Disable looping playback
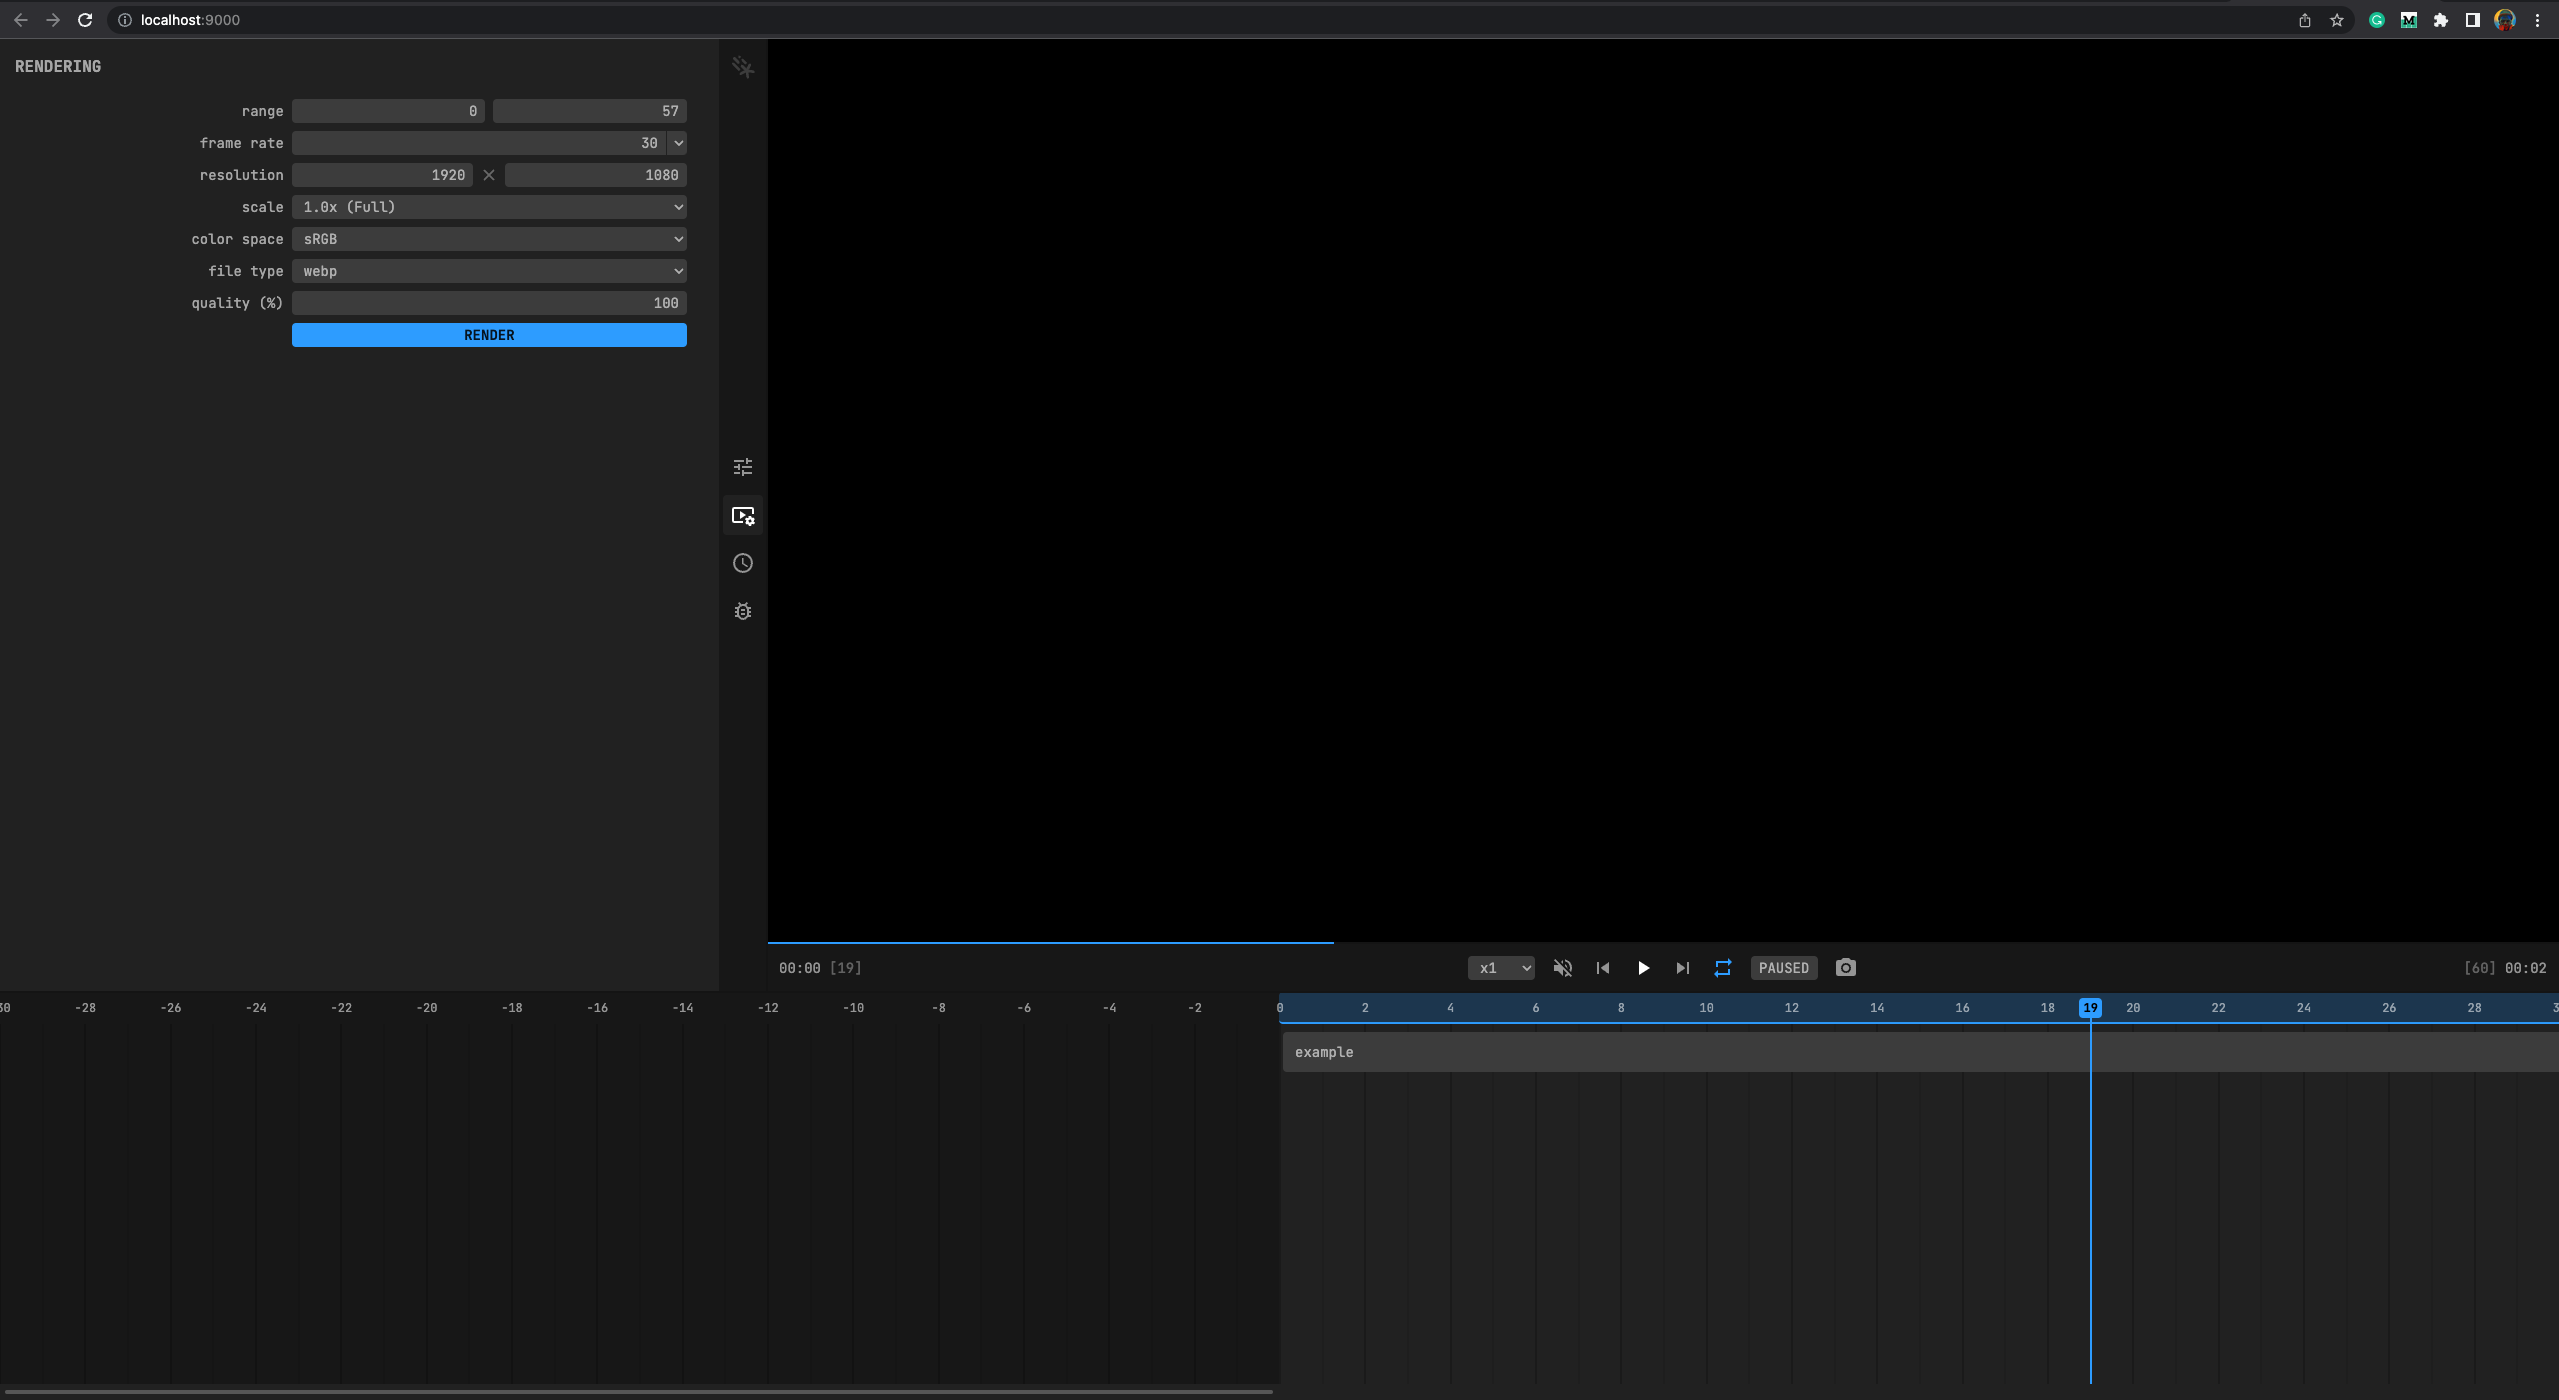Viewport: 2559px width, 1400px height. pyautogui.click(x=1723, y=967)
